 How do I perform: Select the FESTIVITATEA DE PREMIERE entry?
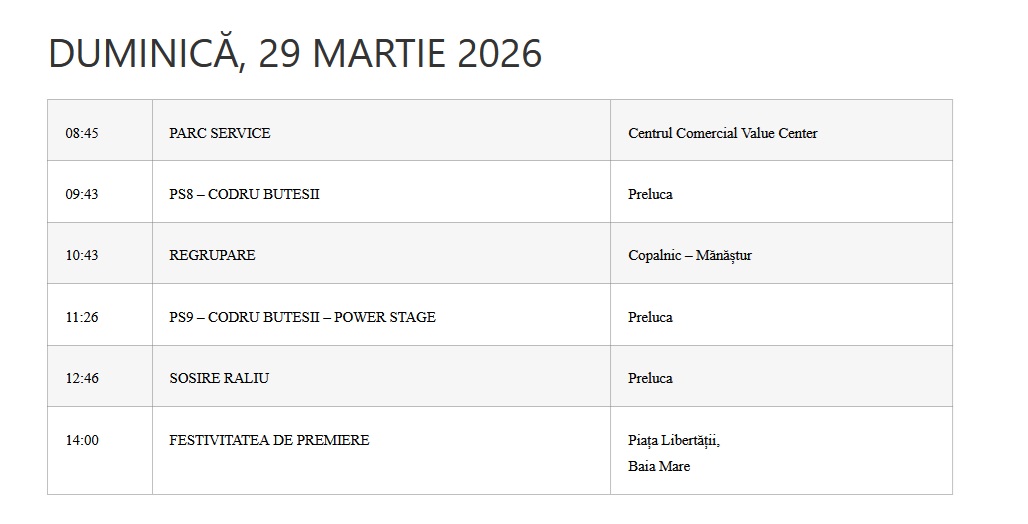click(x=269, y=440)
